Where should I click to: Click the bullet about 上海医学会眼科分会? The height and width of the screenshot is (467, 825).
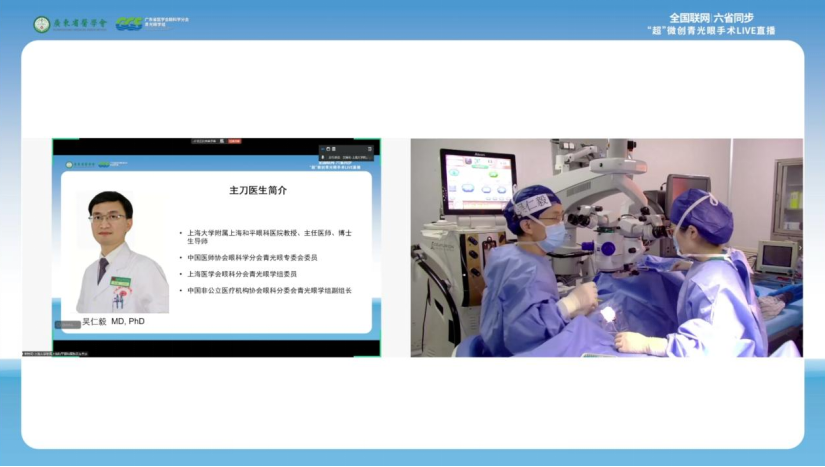[244, 273]
